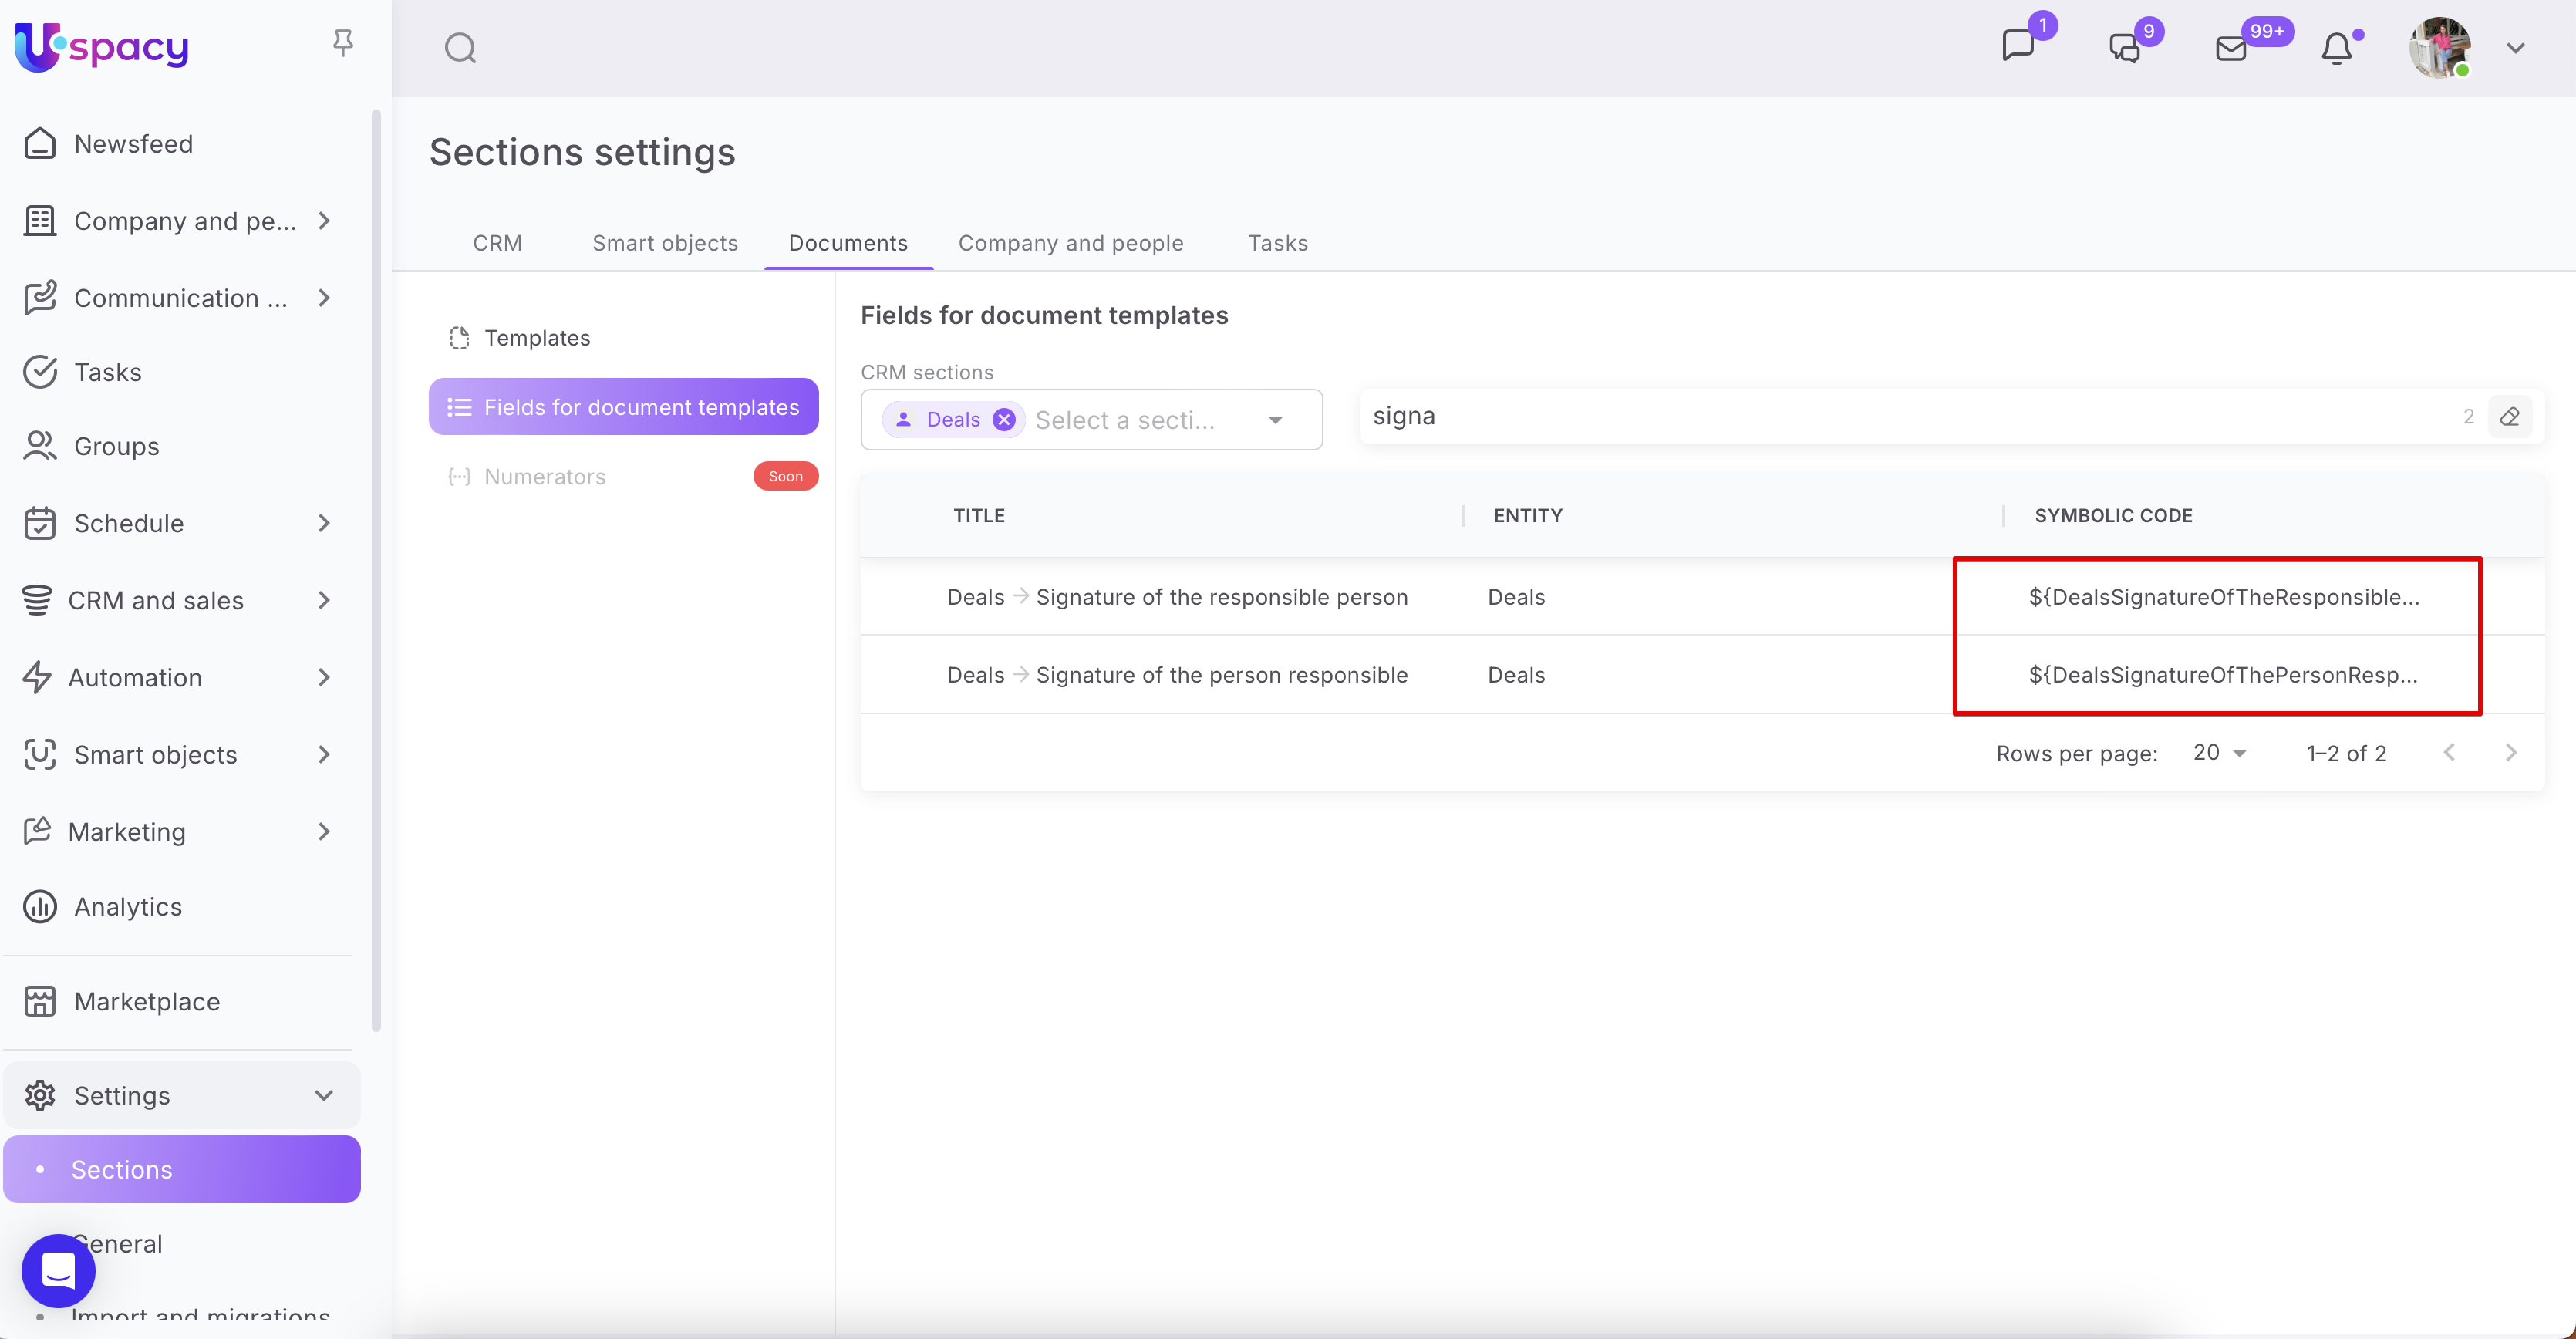This screenshot has height=1339, width=2576.
Task: Open the email inbox icon showing 99+
Action: 2231,48
